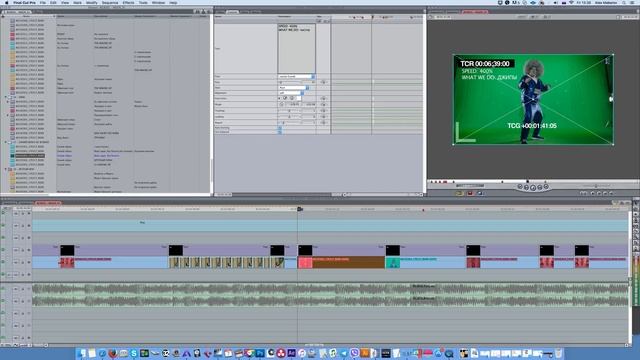Choose the Select Track Forward tool

[x=636, y=214]
